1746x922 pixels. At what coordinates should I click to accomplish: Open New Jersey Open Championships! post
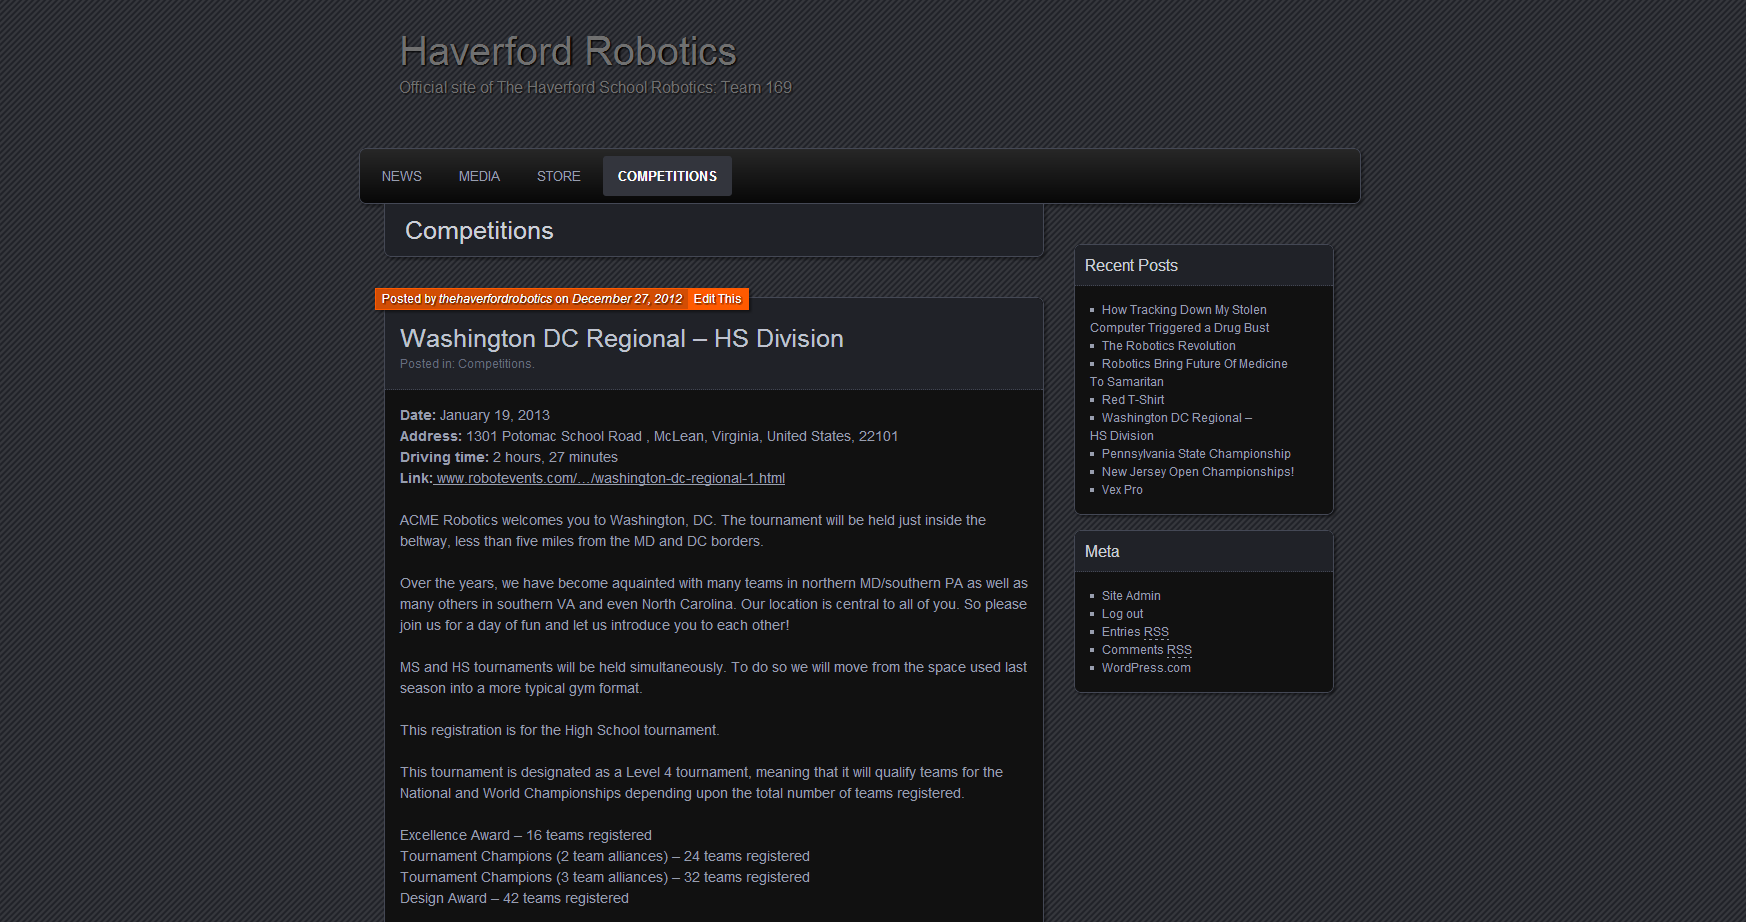1197,472
